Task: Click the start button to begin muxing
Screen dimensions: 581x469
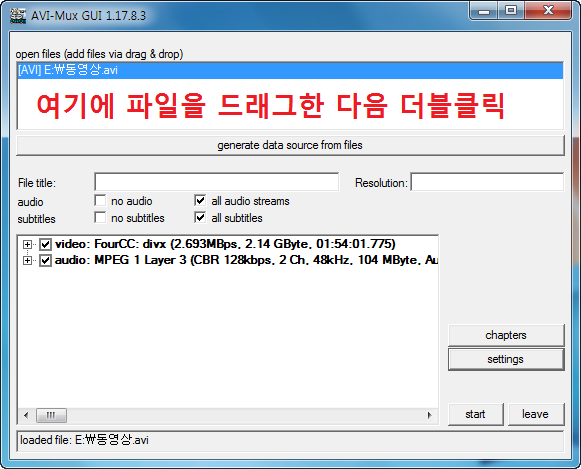Action: pyautogui.click(x=475, y=414)
